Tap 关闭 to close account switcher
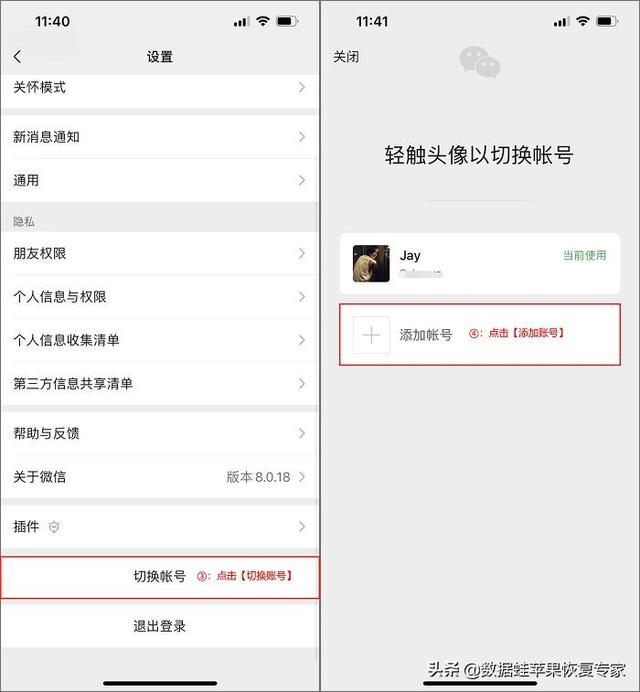Viewport: 640px width, 692px height. pyautogui.click(x=346, y=57)
